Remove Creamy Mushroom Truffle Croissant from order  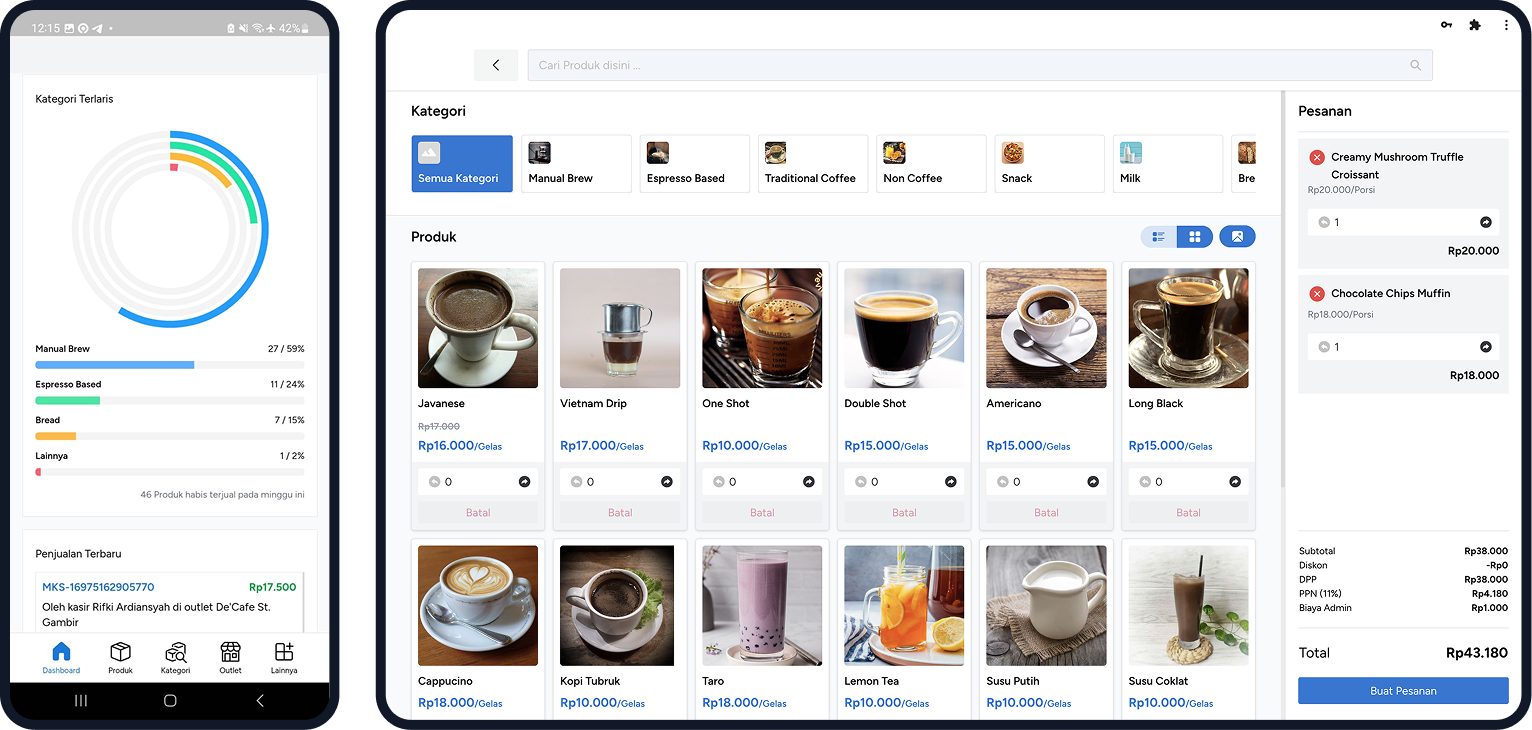(x=1317, y=157)
